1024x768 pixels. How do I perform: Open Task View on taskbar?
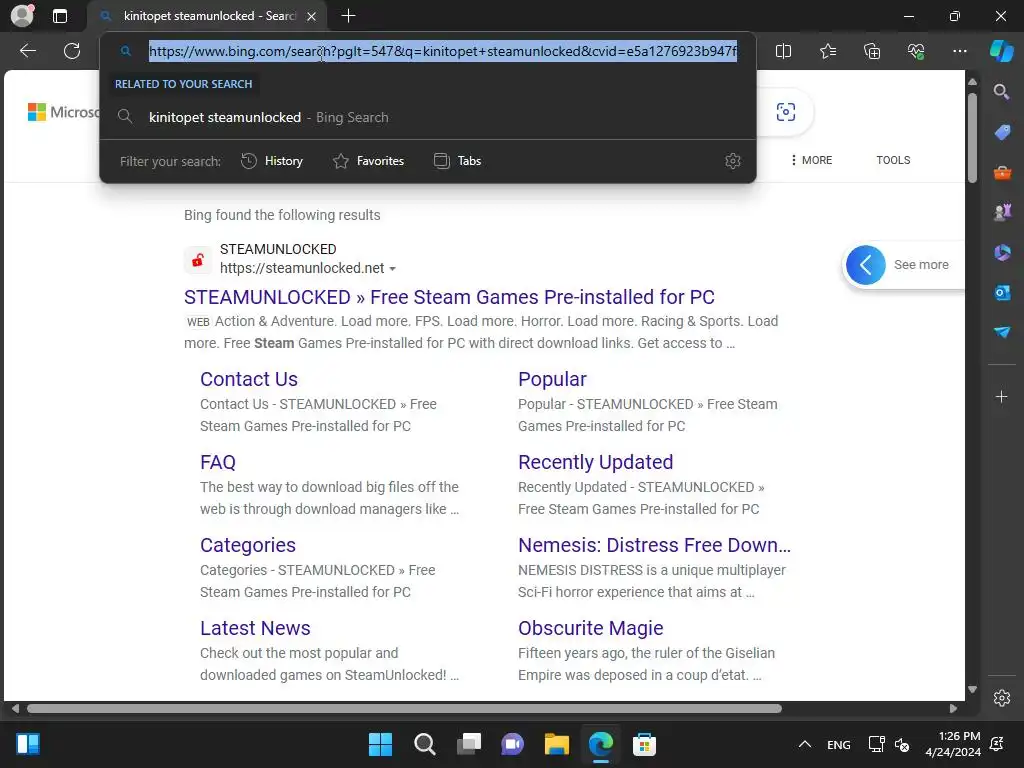click(468, 744)
